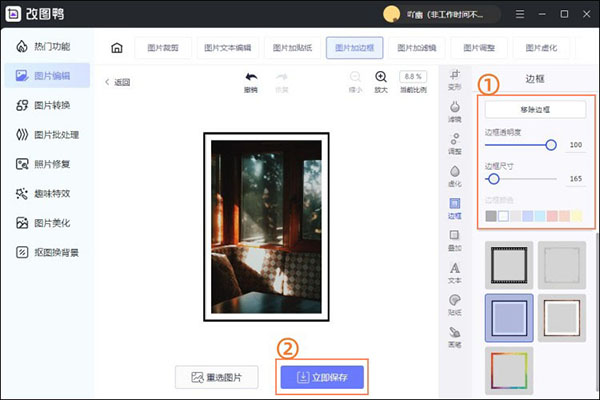Select the 叠加 overlay tool
The image size is (600, 400).
click(455, 239)
